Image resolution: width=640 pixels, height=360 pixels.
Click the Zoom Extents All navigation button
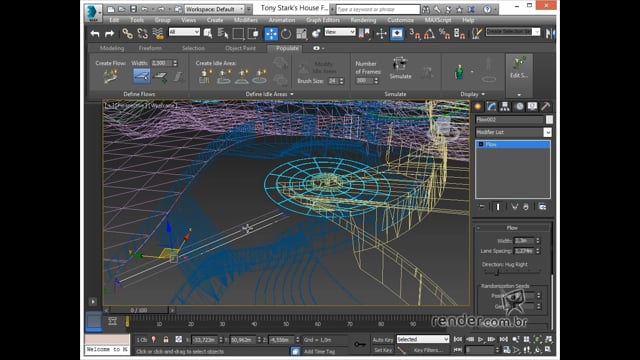548,340
